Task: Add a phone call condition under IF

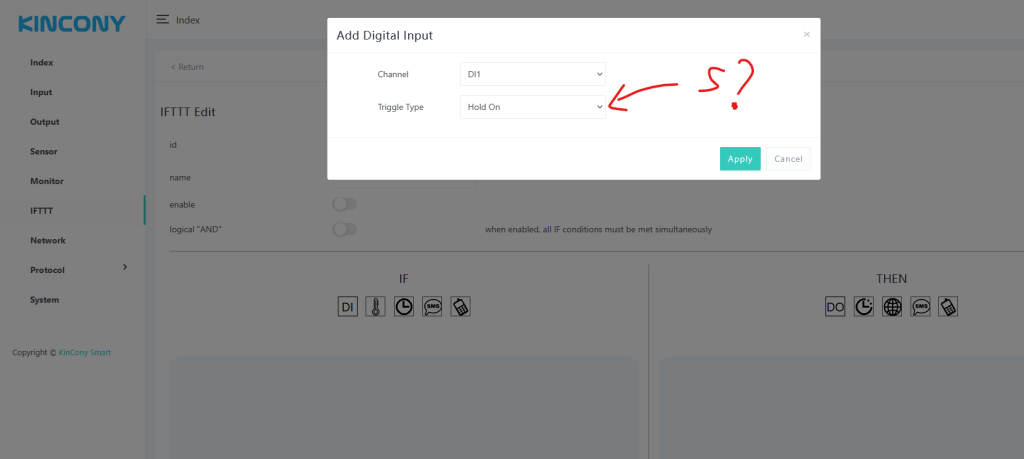Action: pos(460,307)
